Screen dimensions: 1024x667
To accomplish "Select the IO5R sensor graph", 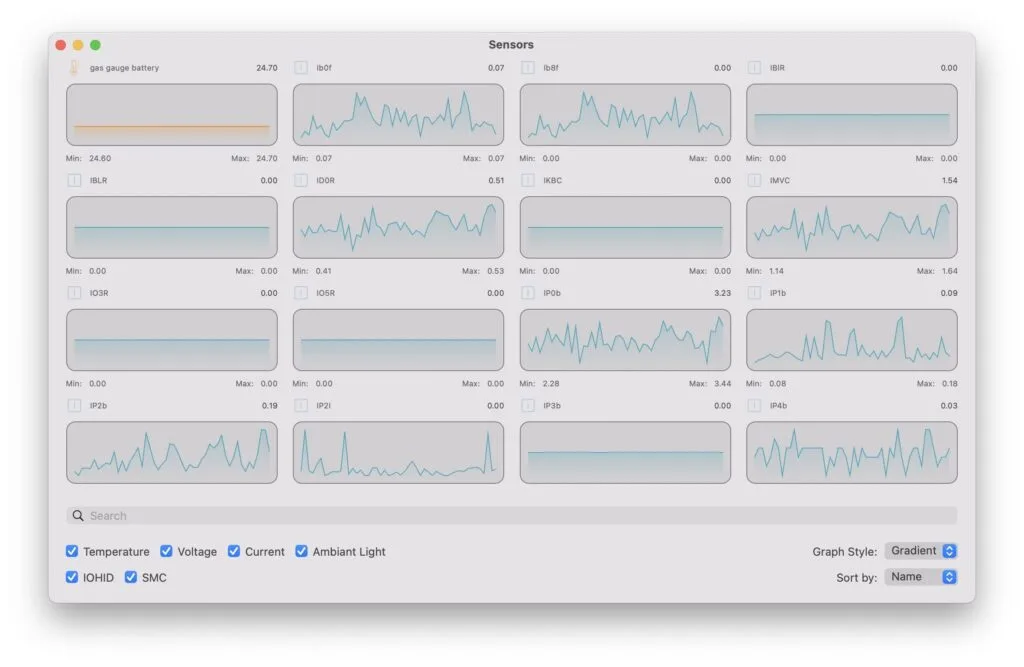I will click(398, 340).
